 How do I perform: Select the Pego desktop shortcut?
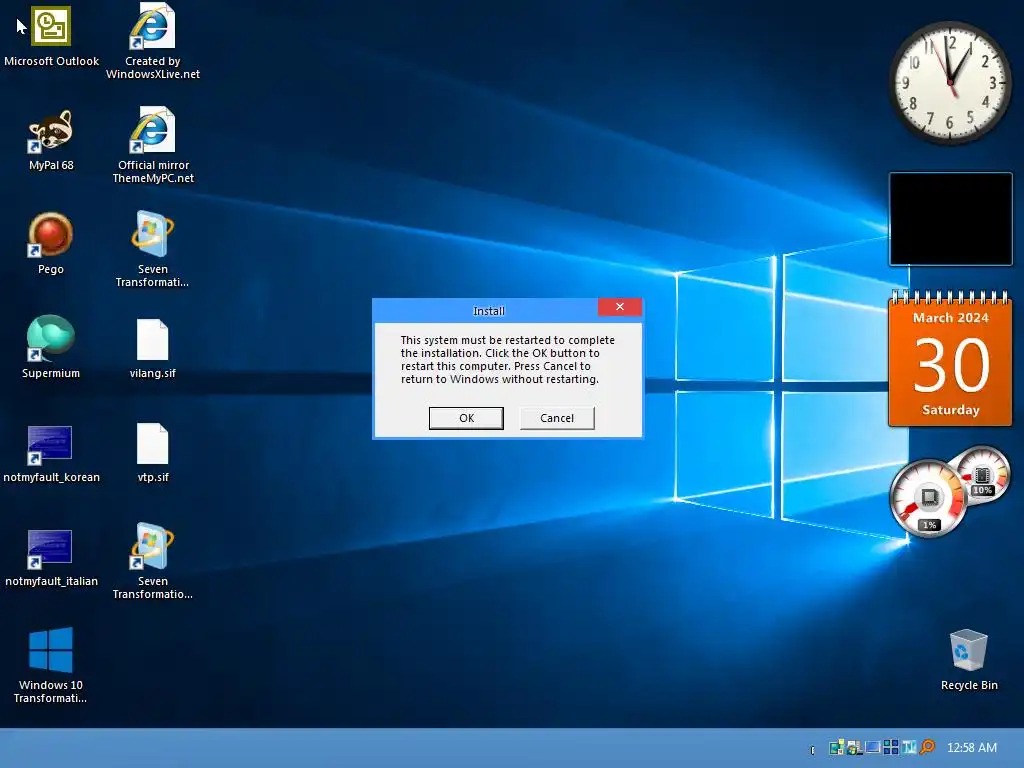[x=51, y=244]
